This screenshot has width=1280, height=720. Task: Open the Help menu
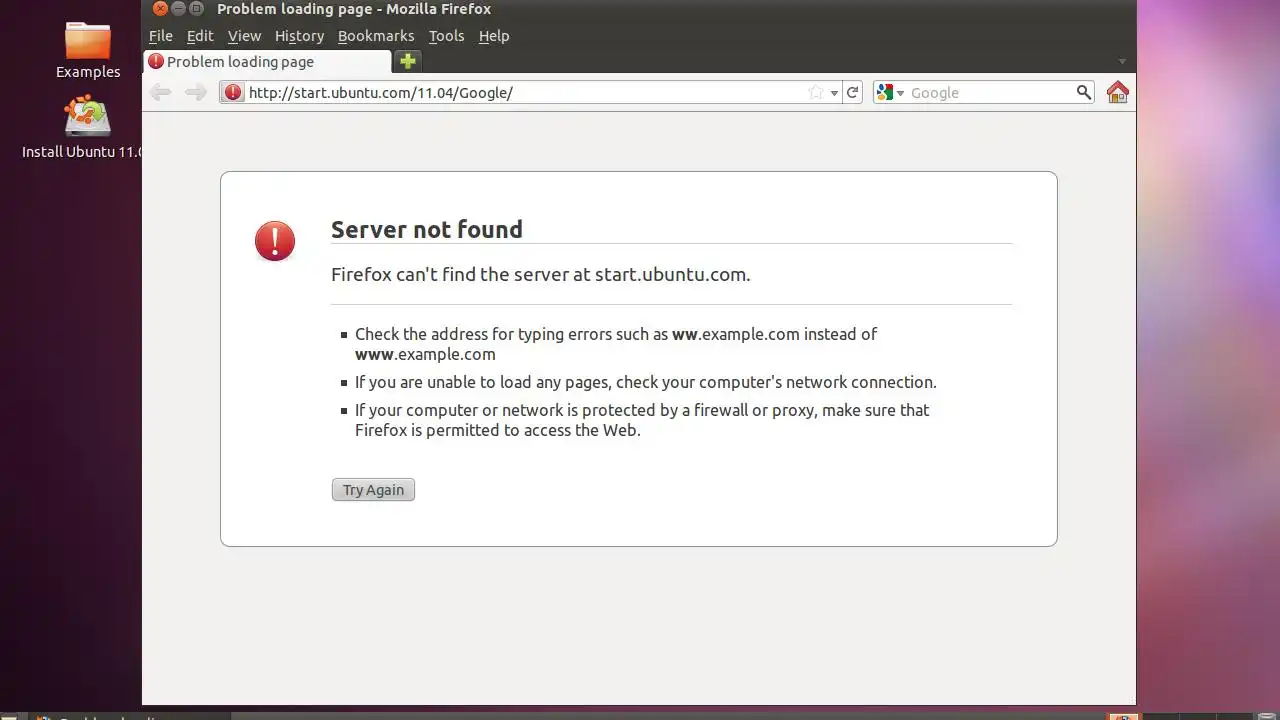[494, 35]
